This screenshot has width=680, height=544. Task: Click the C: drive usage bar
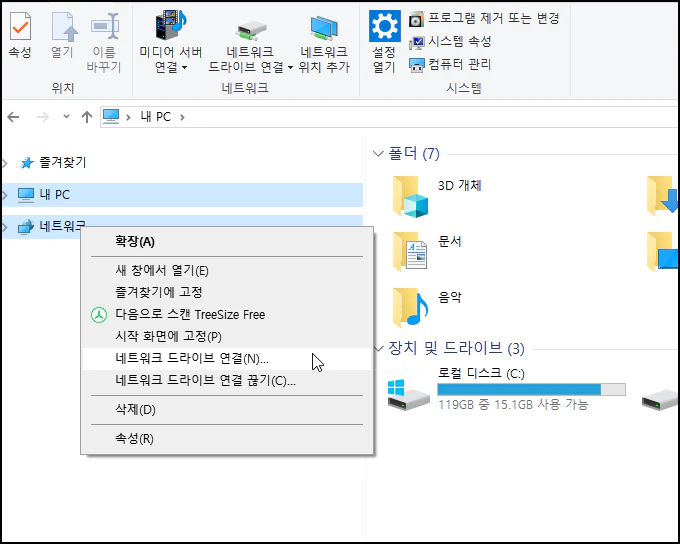[x=531, y=389]
